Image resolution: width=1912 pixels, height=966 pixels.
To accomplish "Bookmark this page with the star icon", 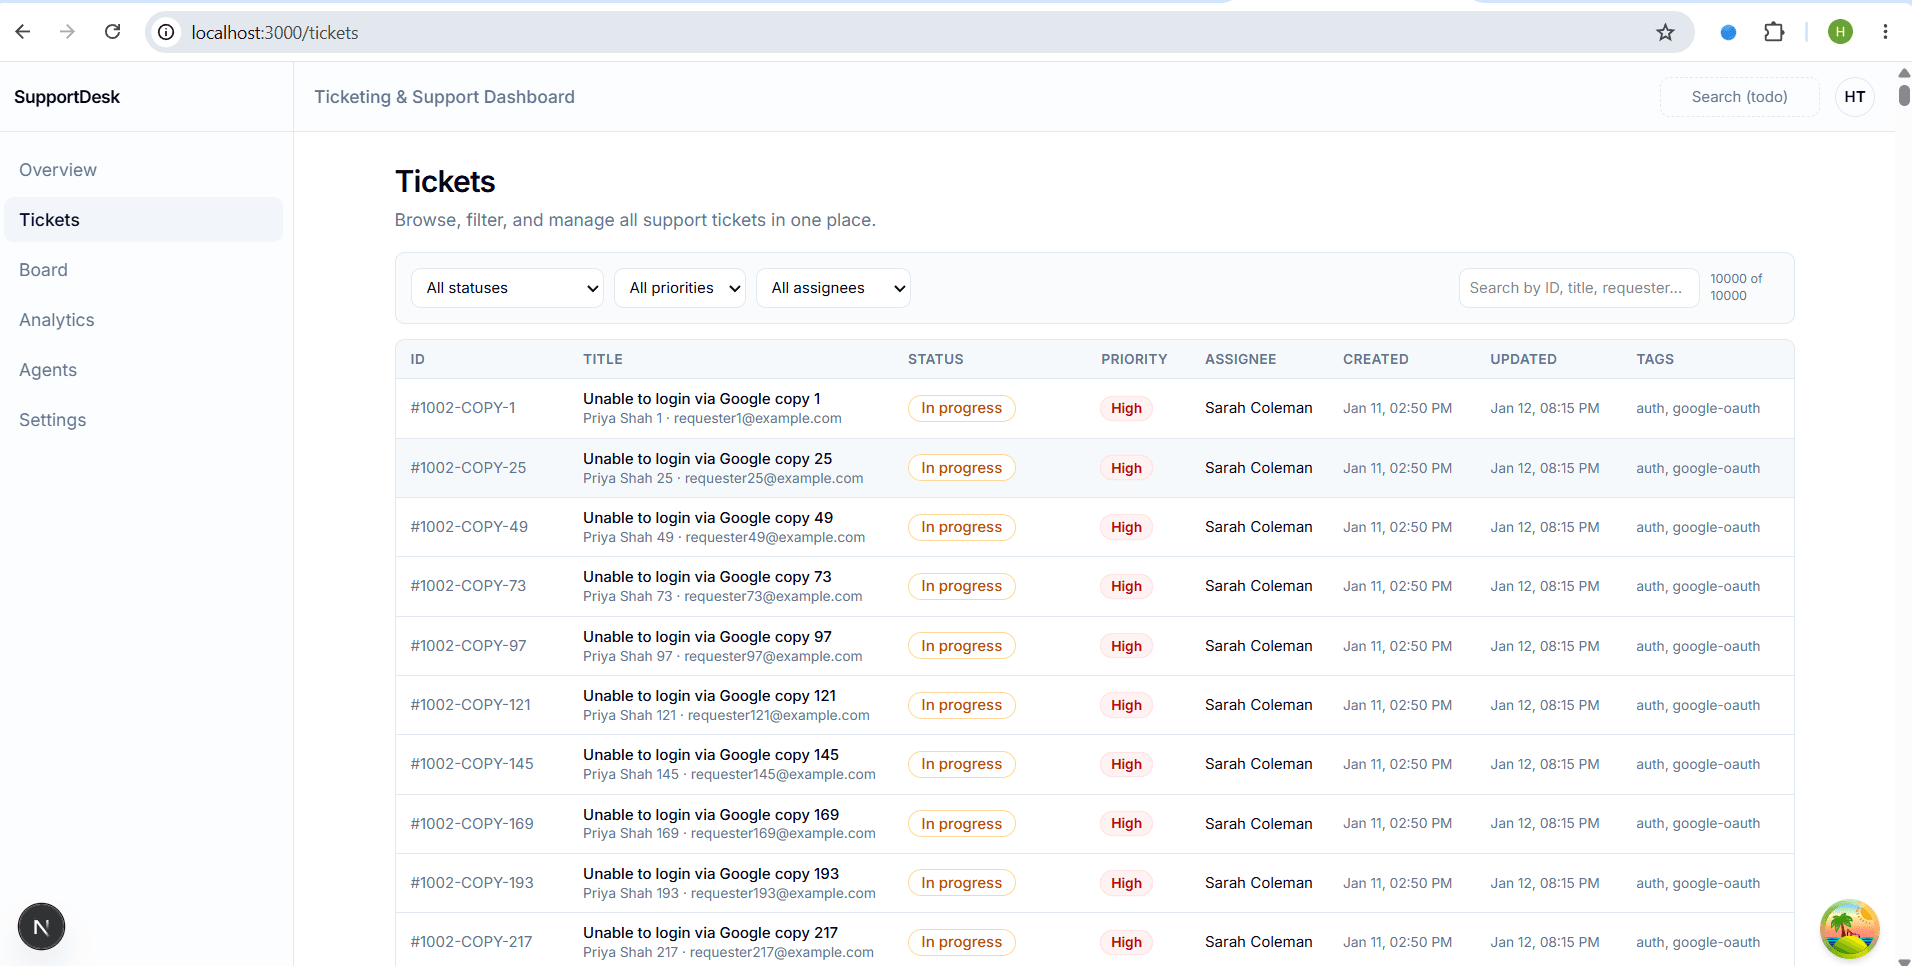I will tap(1665, 32).
